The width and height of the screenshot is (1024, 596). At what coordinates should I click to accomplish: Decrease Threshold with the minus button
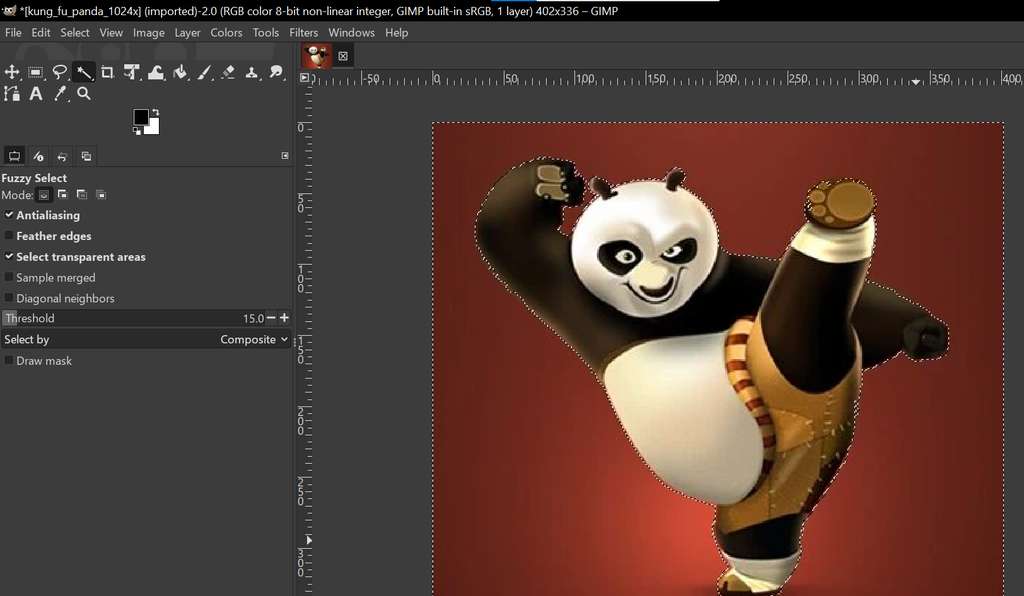coord(271,318)
